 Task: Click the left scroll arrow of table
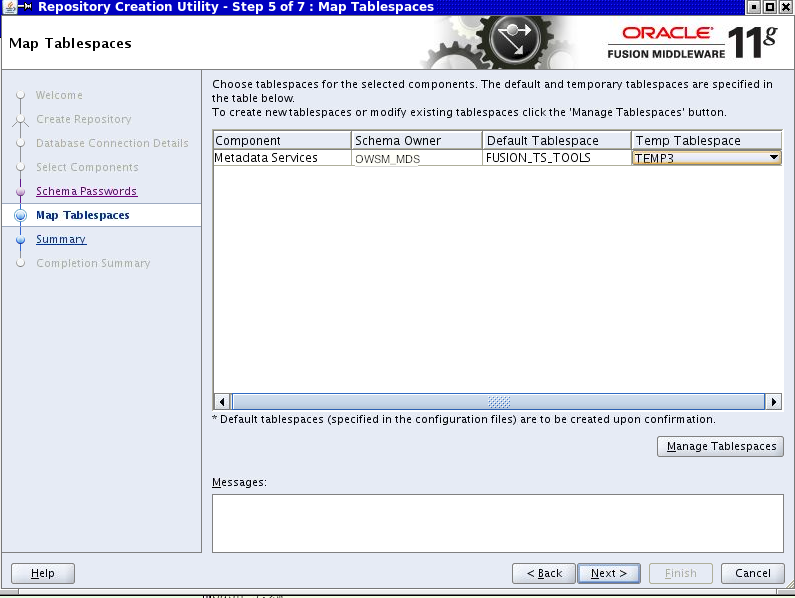click(x=222, y=402)
